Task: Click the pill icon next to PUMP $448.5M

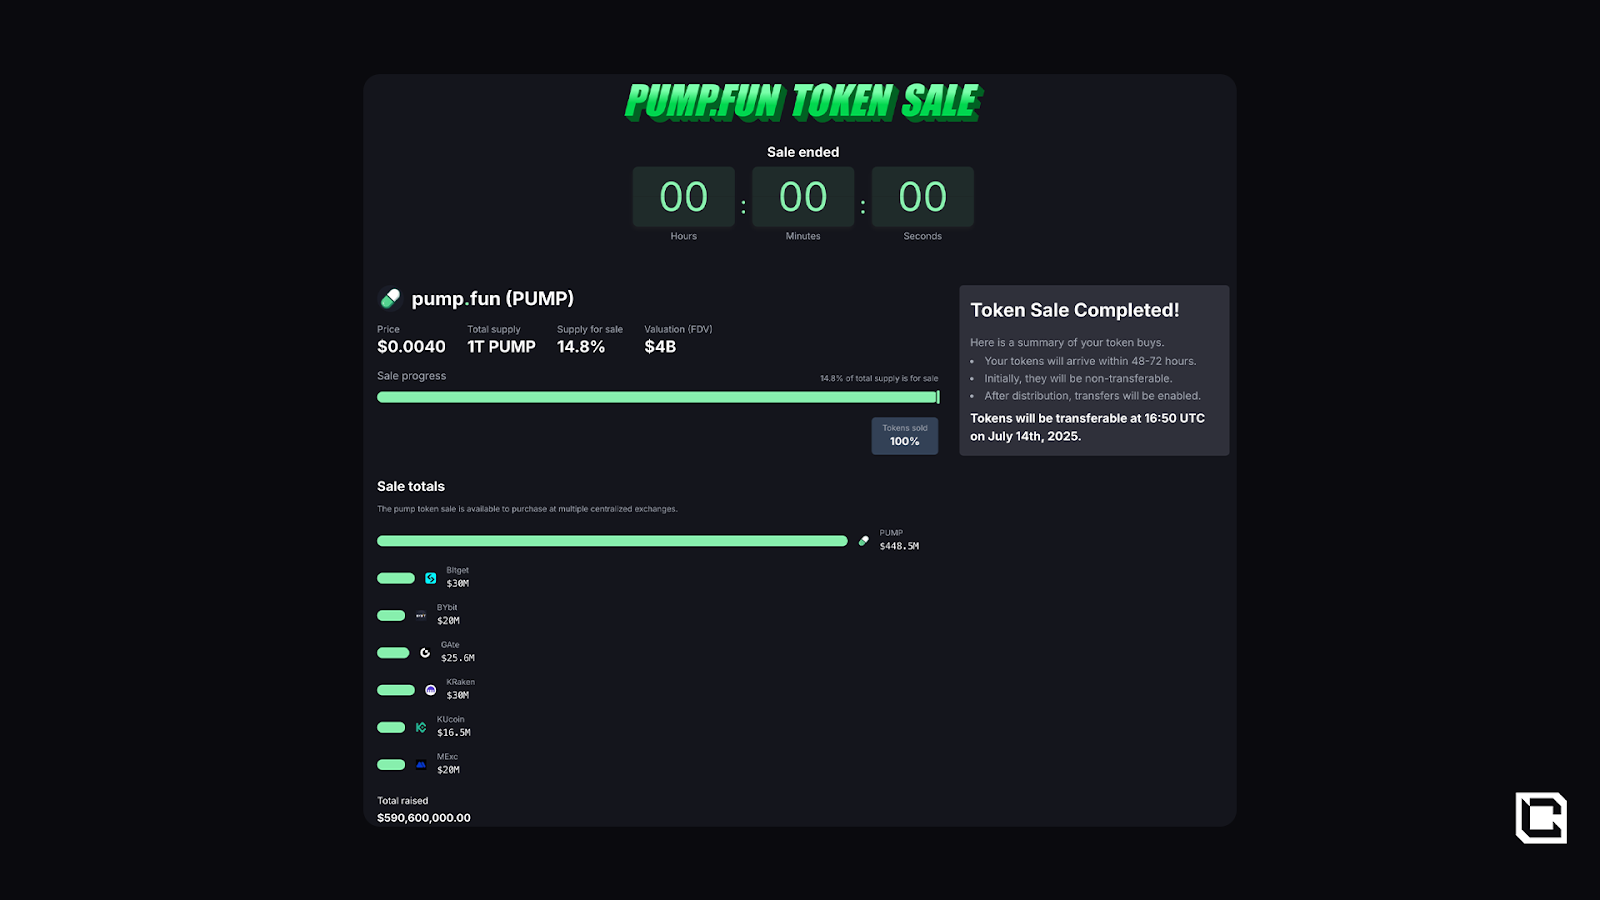Action: tap(864, 541)
